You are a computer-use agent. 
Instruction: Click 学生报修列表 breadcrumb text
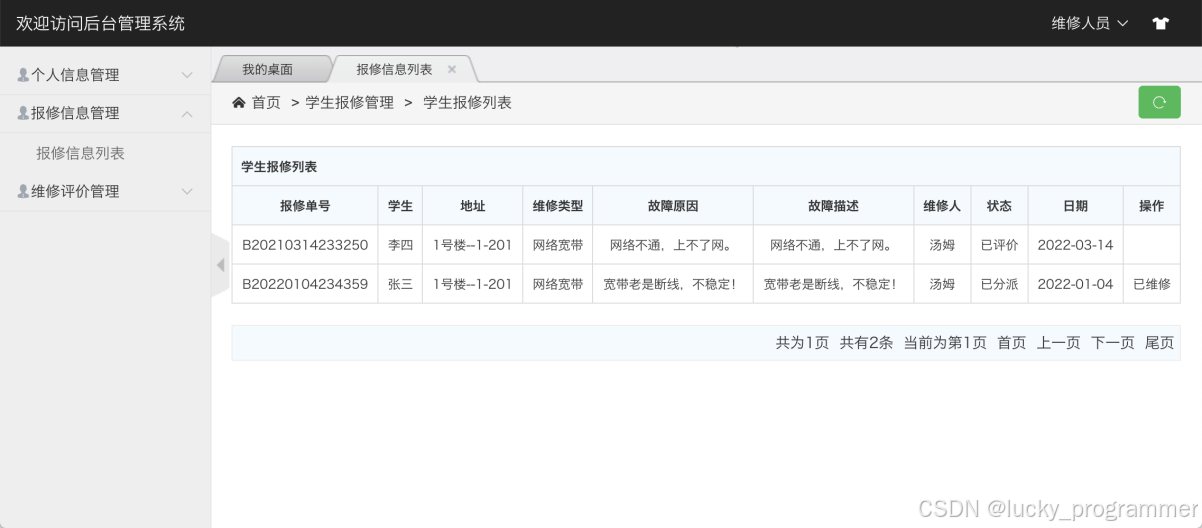click(467, 102)
